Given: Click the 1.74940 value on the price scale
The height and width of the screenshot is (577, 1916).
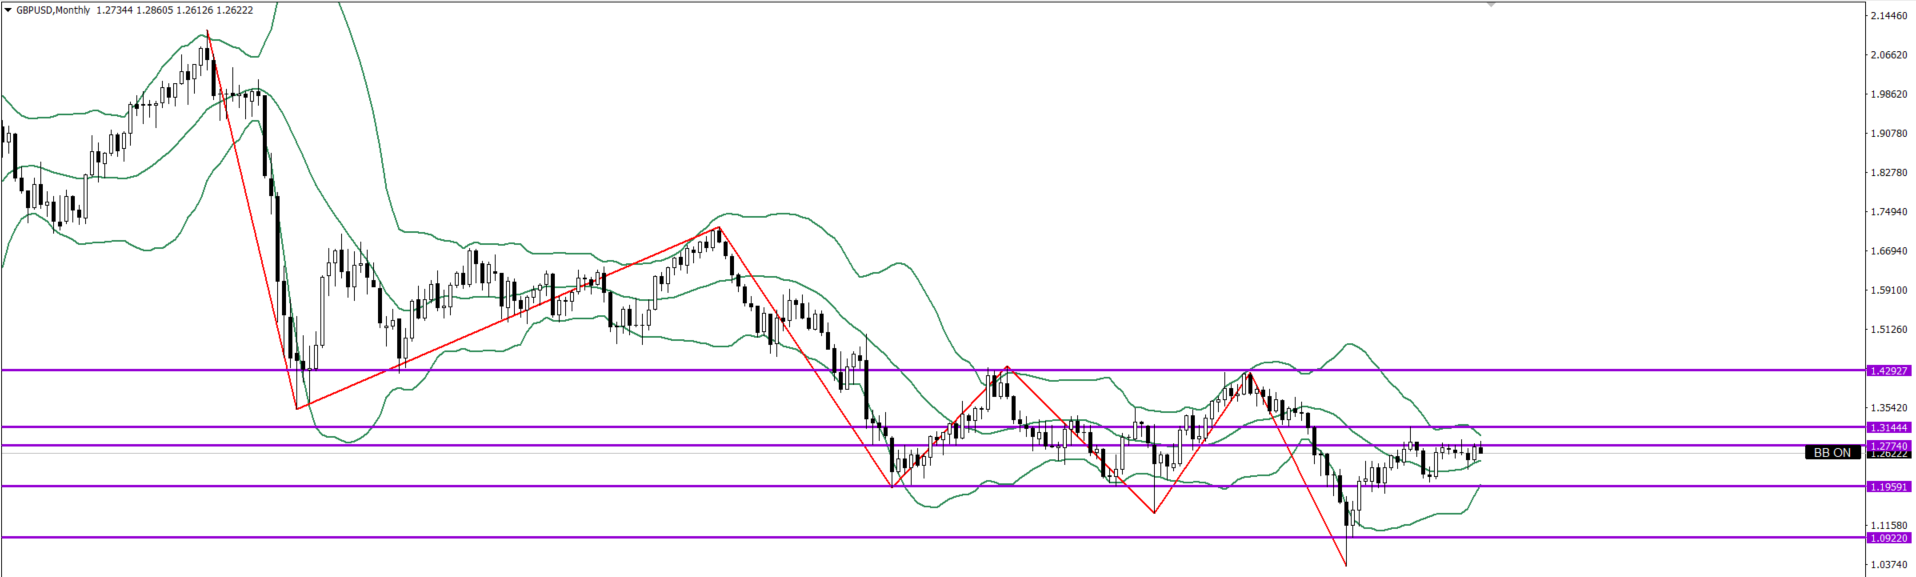Looking at the screenshot, I should click(1888, 212).
